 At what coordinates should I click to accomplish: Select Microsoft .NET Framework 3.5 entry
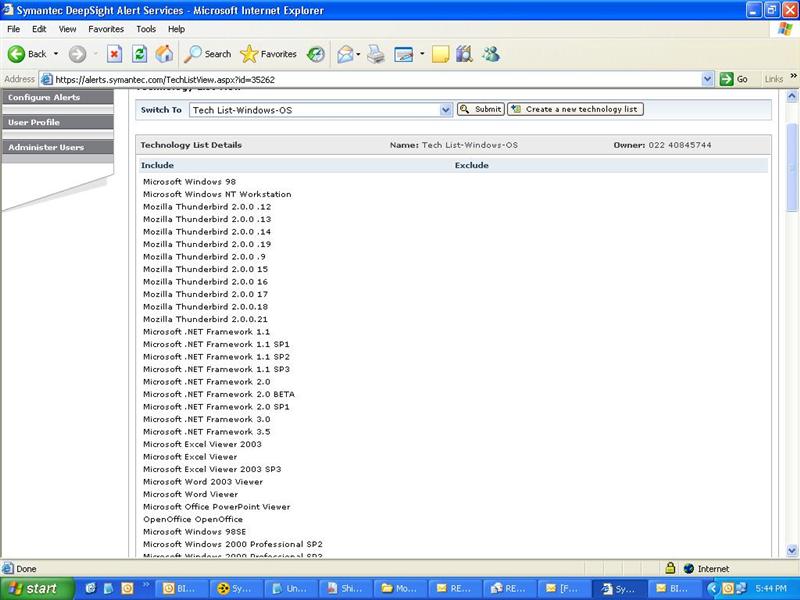[207, 432]
